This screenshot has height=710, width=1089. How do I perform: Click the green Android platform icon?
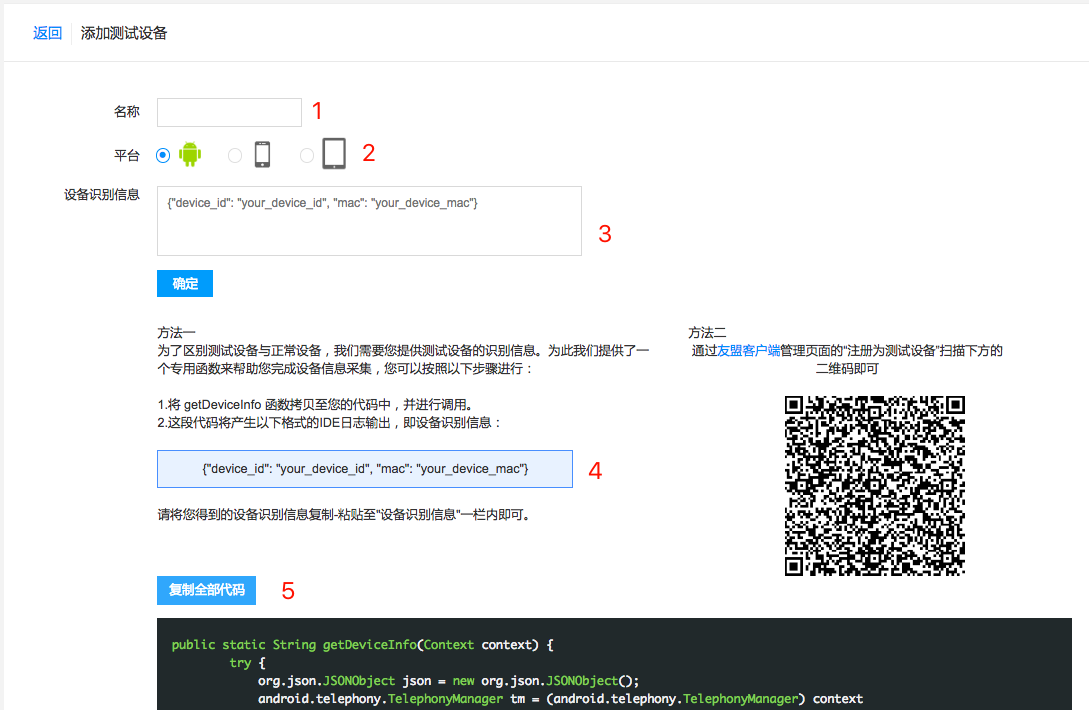[190, 154]
